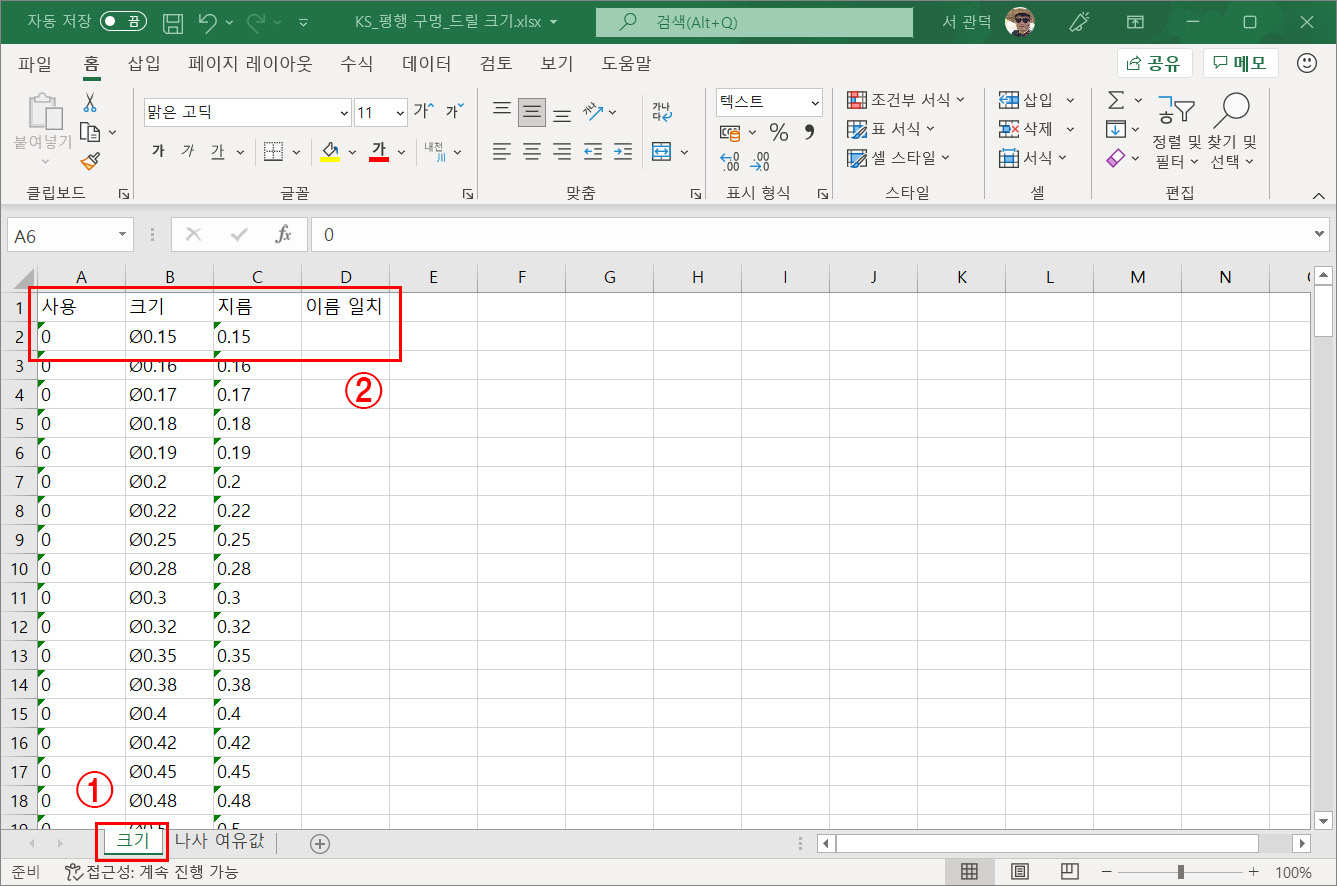Viewport: 1337px width, 886px height.
Task: Open the 조건부 서식 (conditional formatting) menu
Action: [x=905, y=100]
